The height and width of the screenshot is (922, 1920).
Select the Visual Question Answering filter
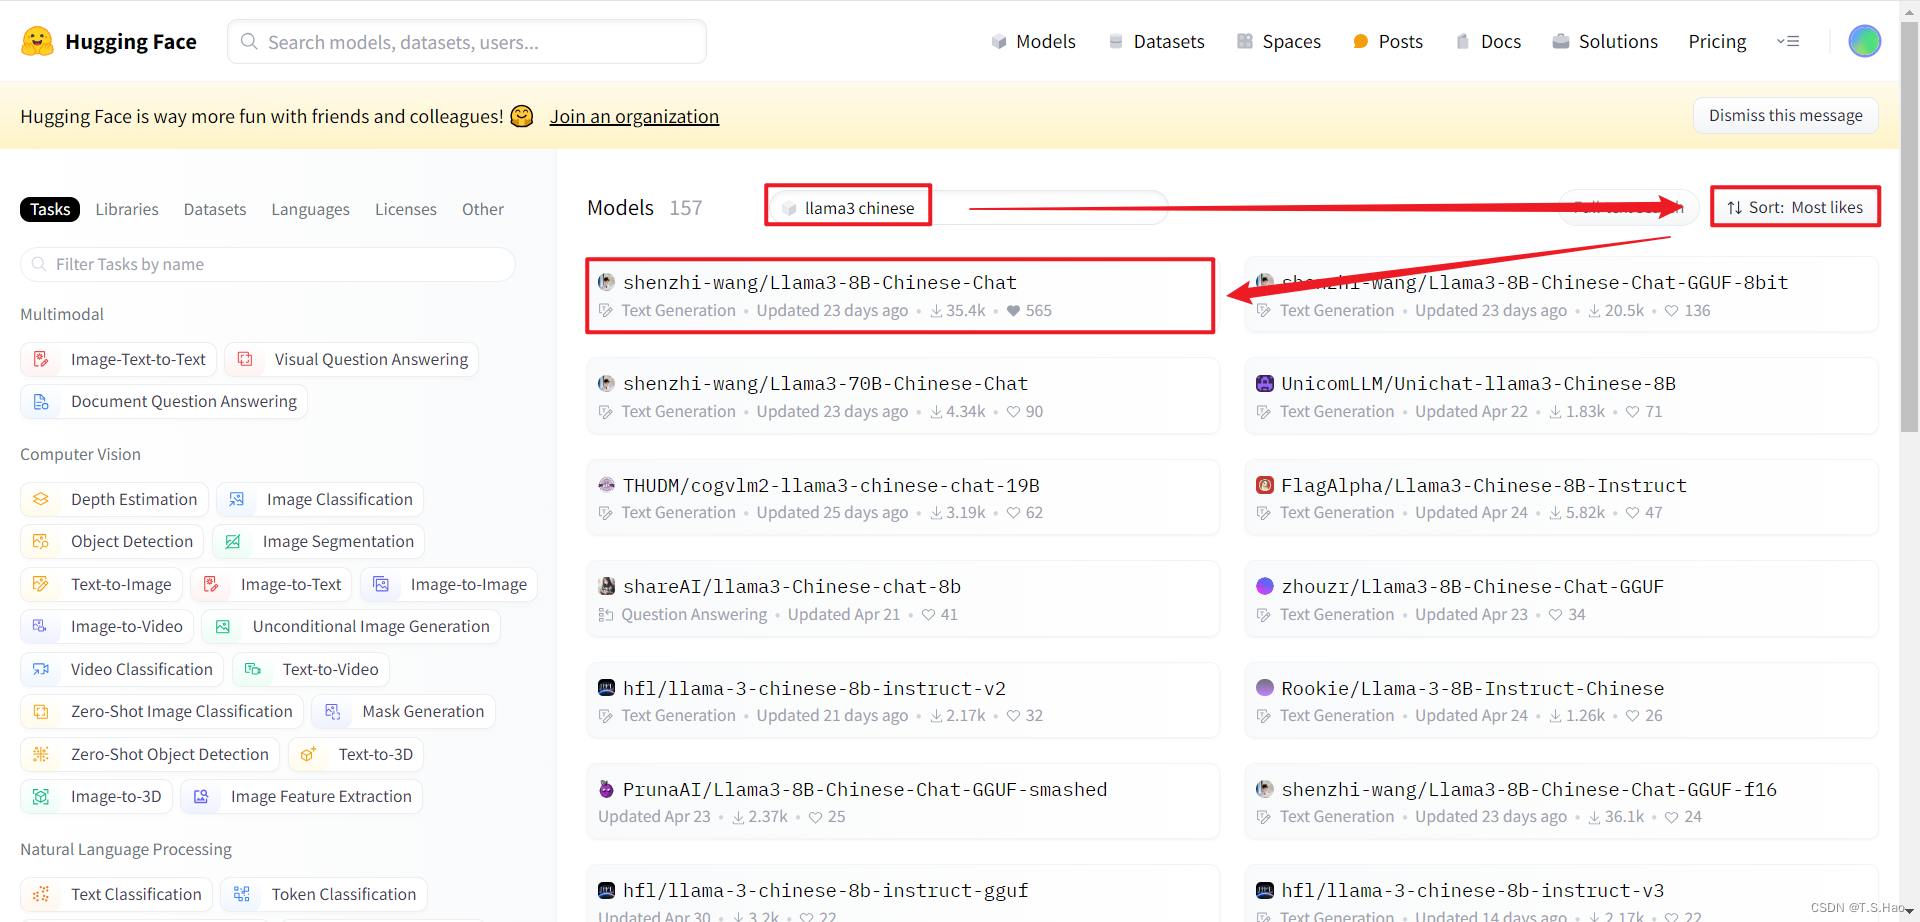click(x=351, y=359)
